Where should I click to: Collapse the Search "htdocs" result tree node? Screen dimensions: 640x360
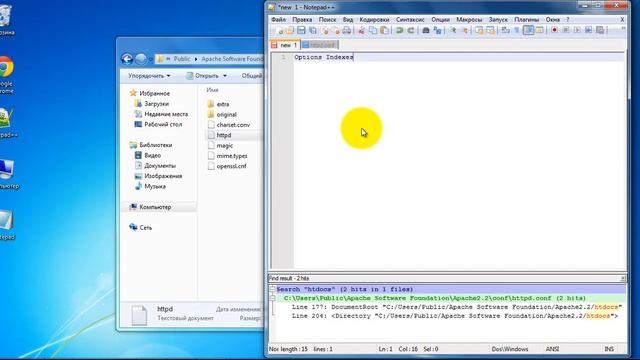coord(272,289)
